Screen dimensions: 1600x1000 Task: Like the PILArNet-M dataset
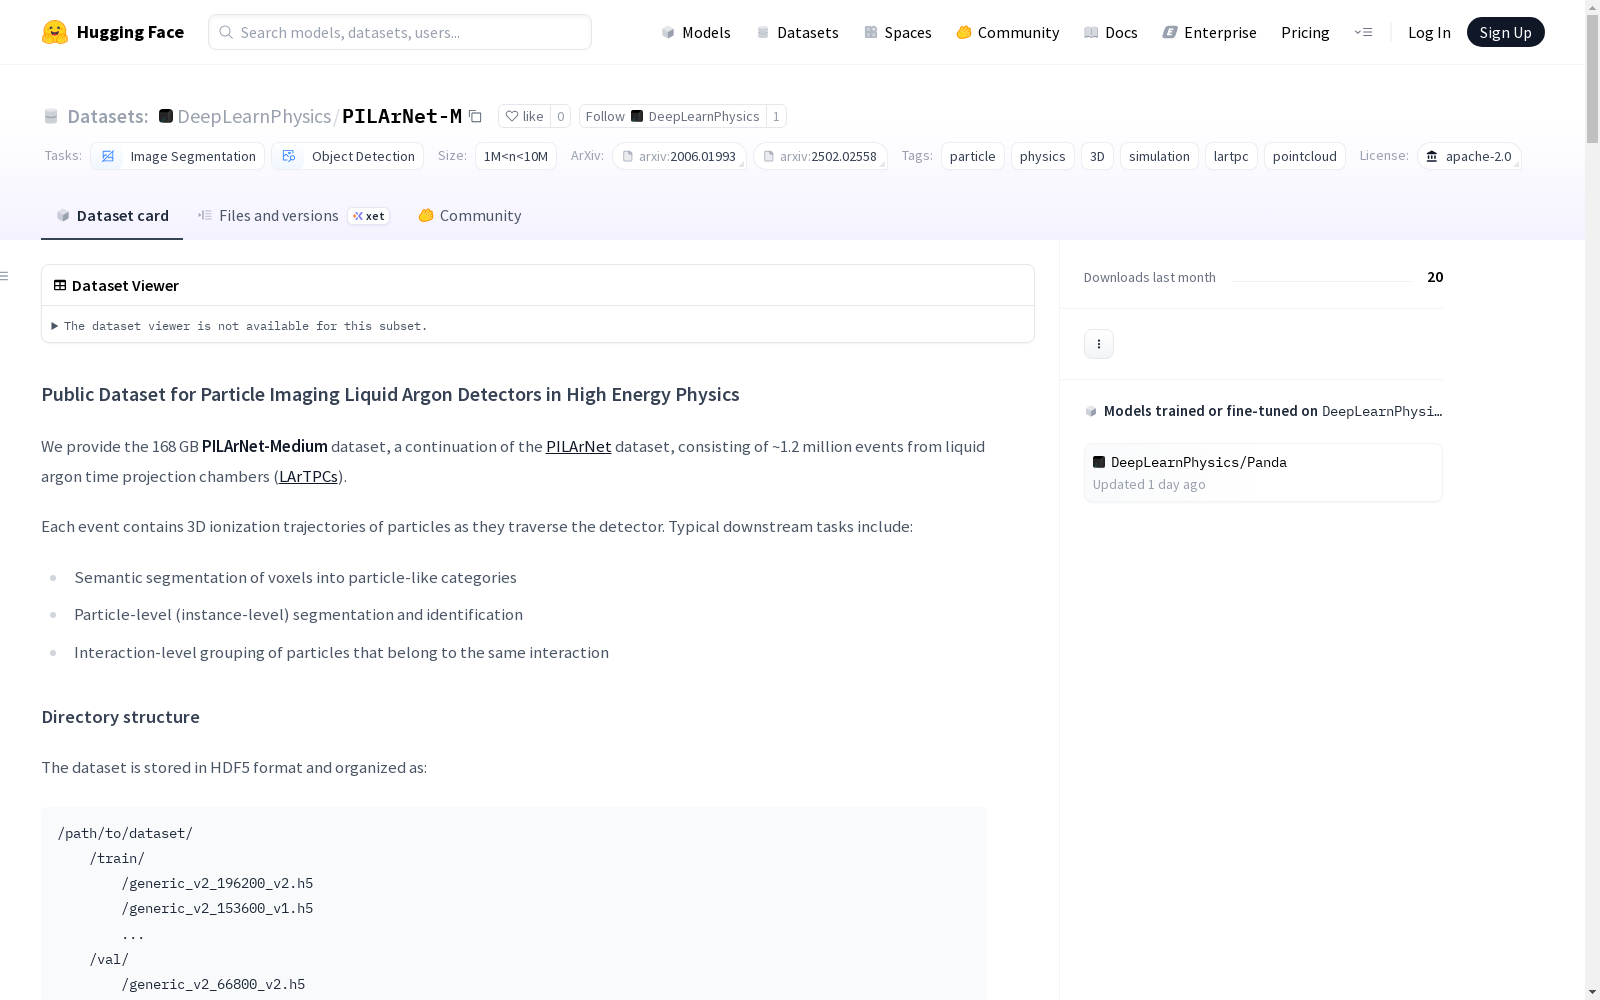click(524, 117)
